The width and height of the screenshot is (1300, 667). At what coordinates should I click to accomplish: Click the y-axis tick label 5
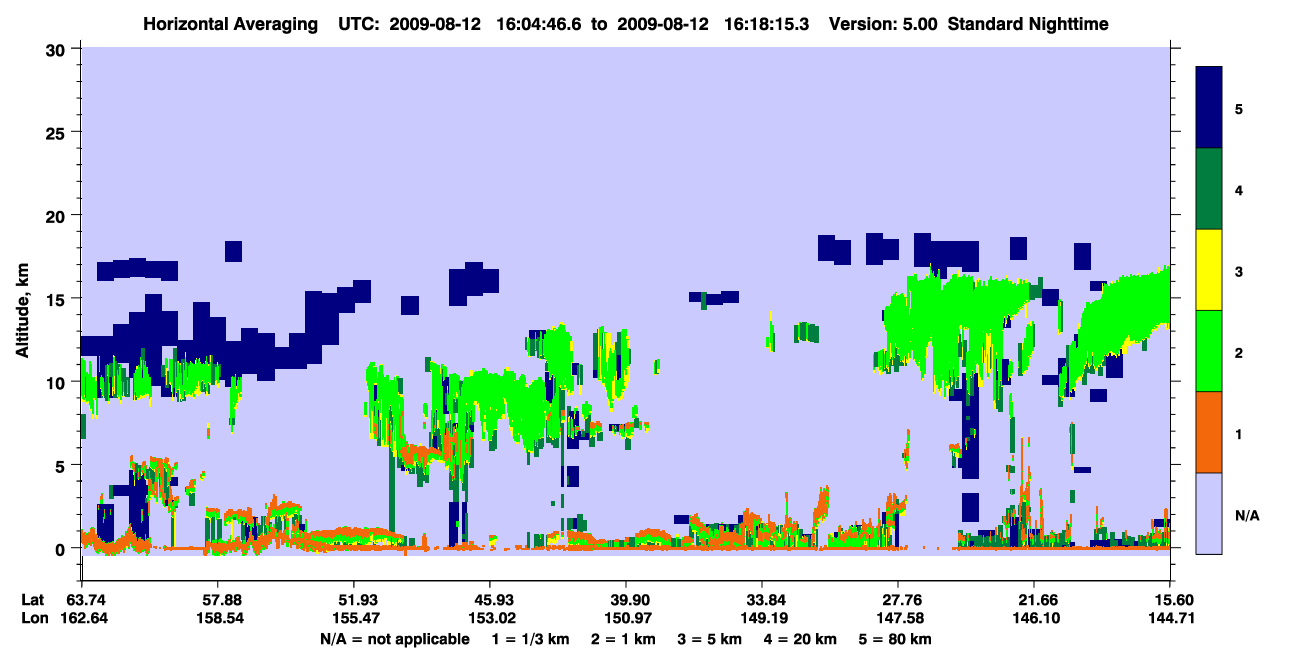tap(62, 465)
